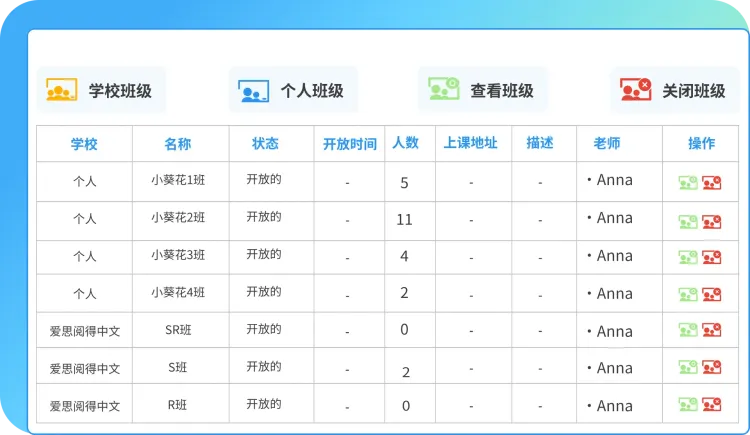Click the 学校 column header
Screen dimensions: 750x435
click(x=84, y=144)
